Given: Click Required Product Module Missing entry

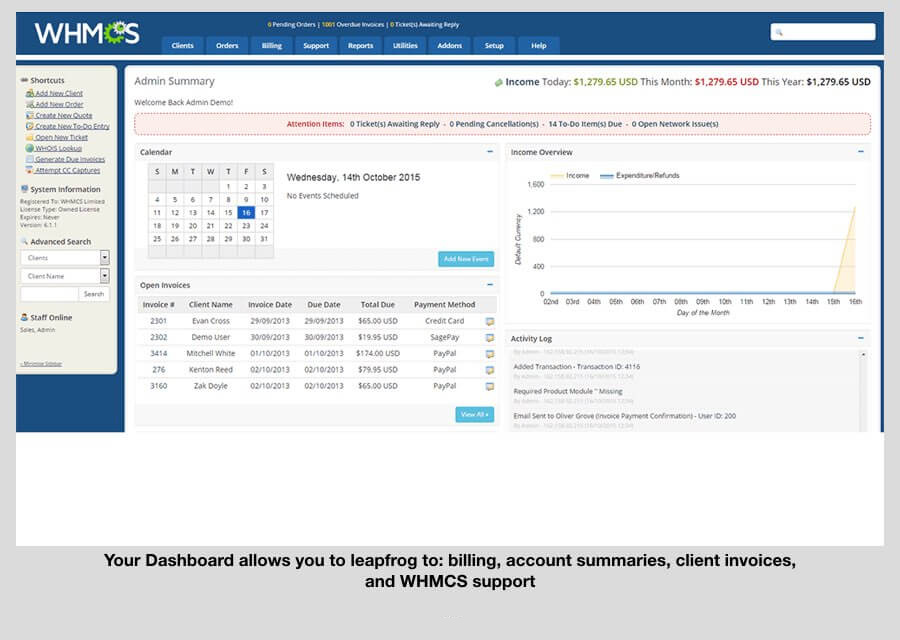Looking at the screenshot, I should pos(568,391).
